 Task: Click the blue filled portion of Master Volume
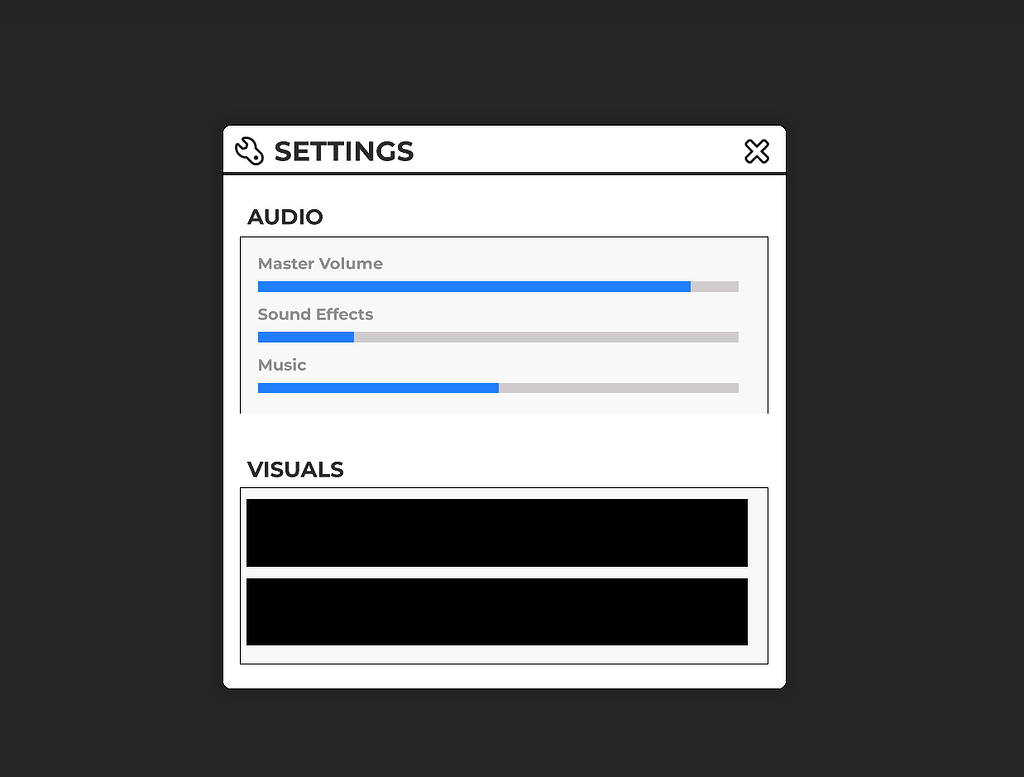pyautogui.click(x=470, y=286)
